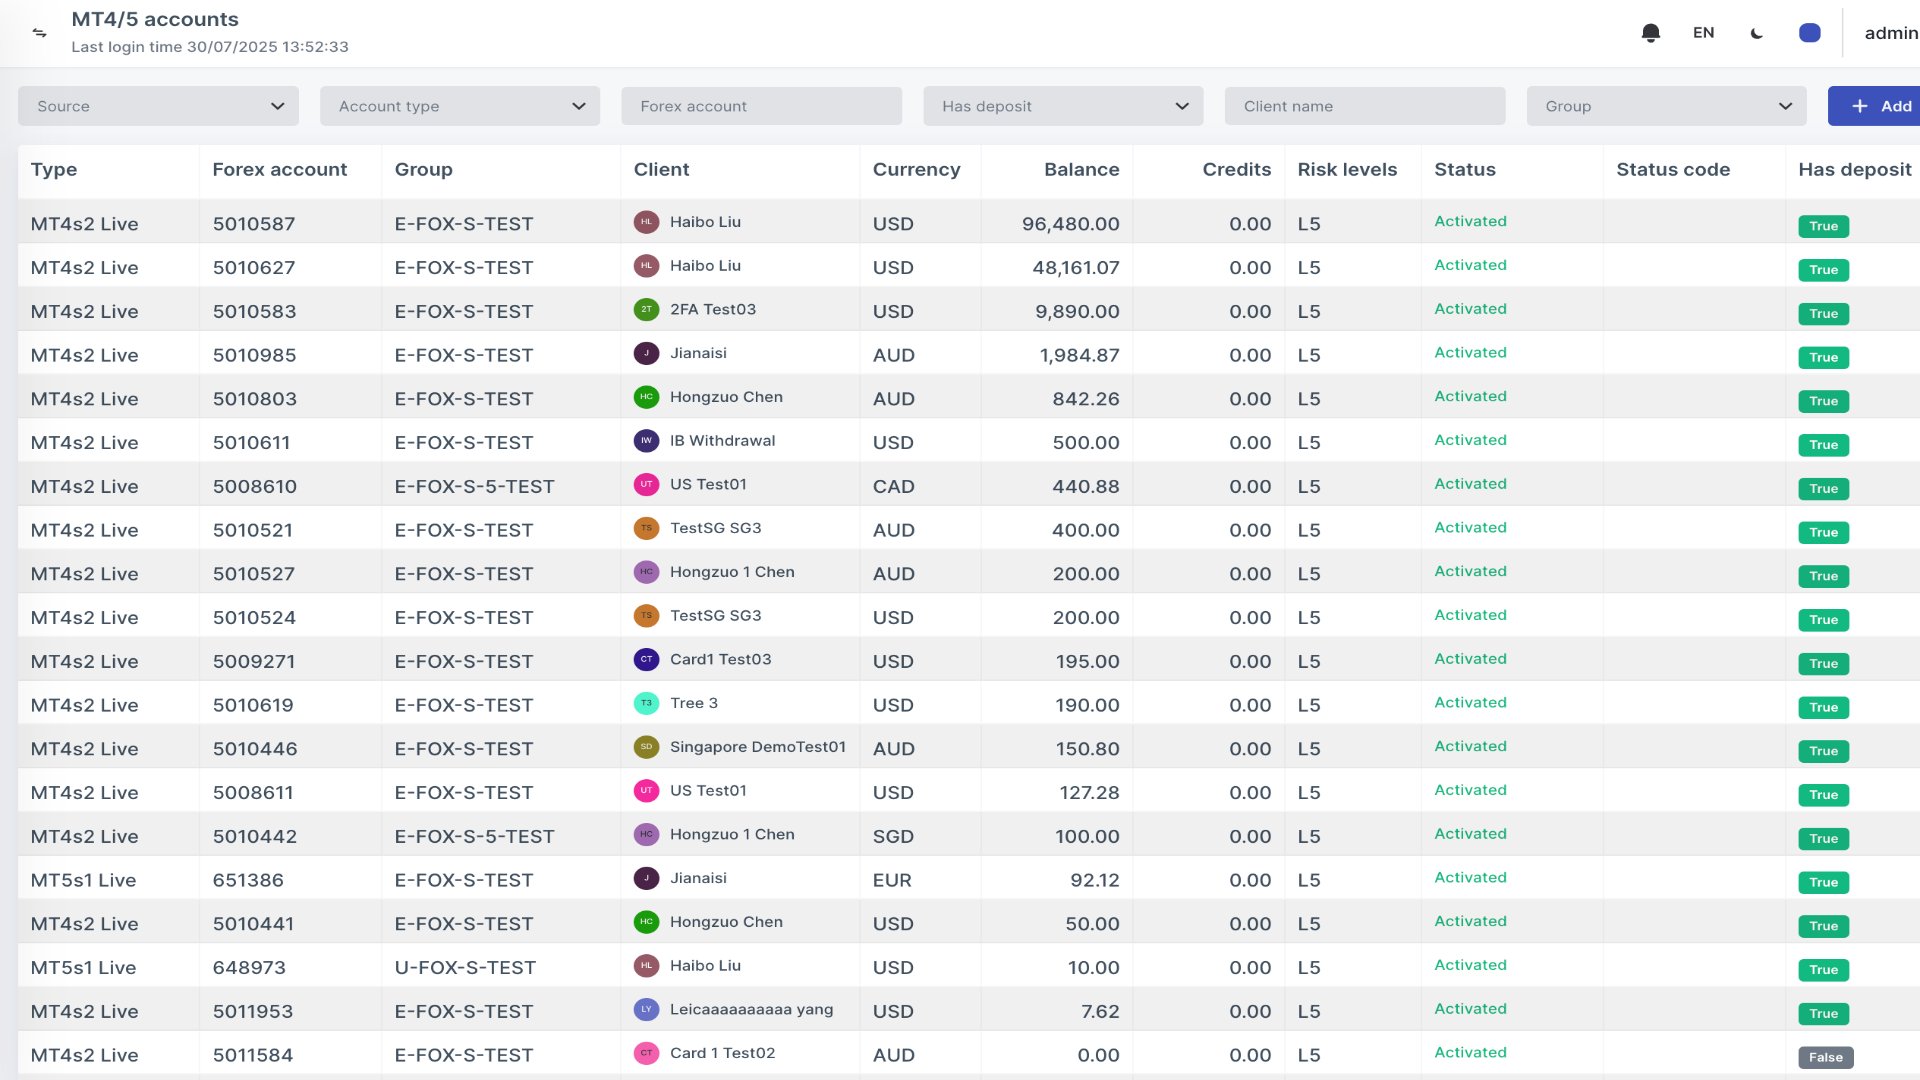Focus the Forex account filter field
1920x1080 pixels.
click(x=762, y=106)
